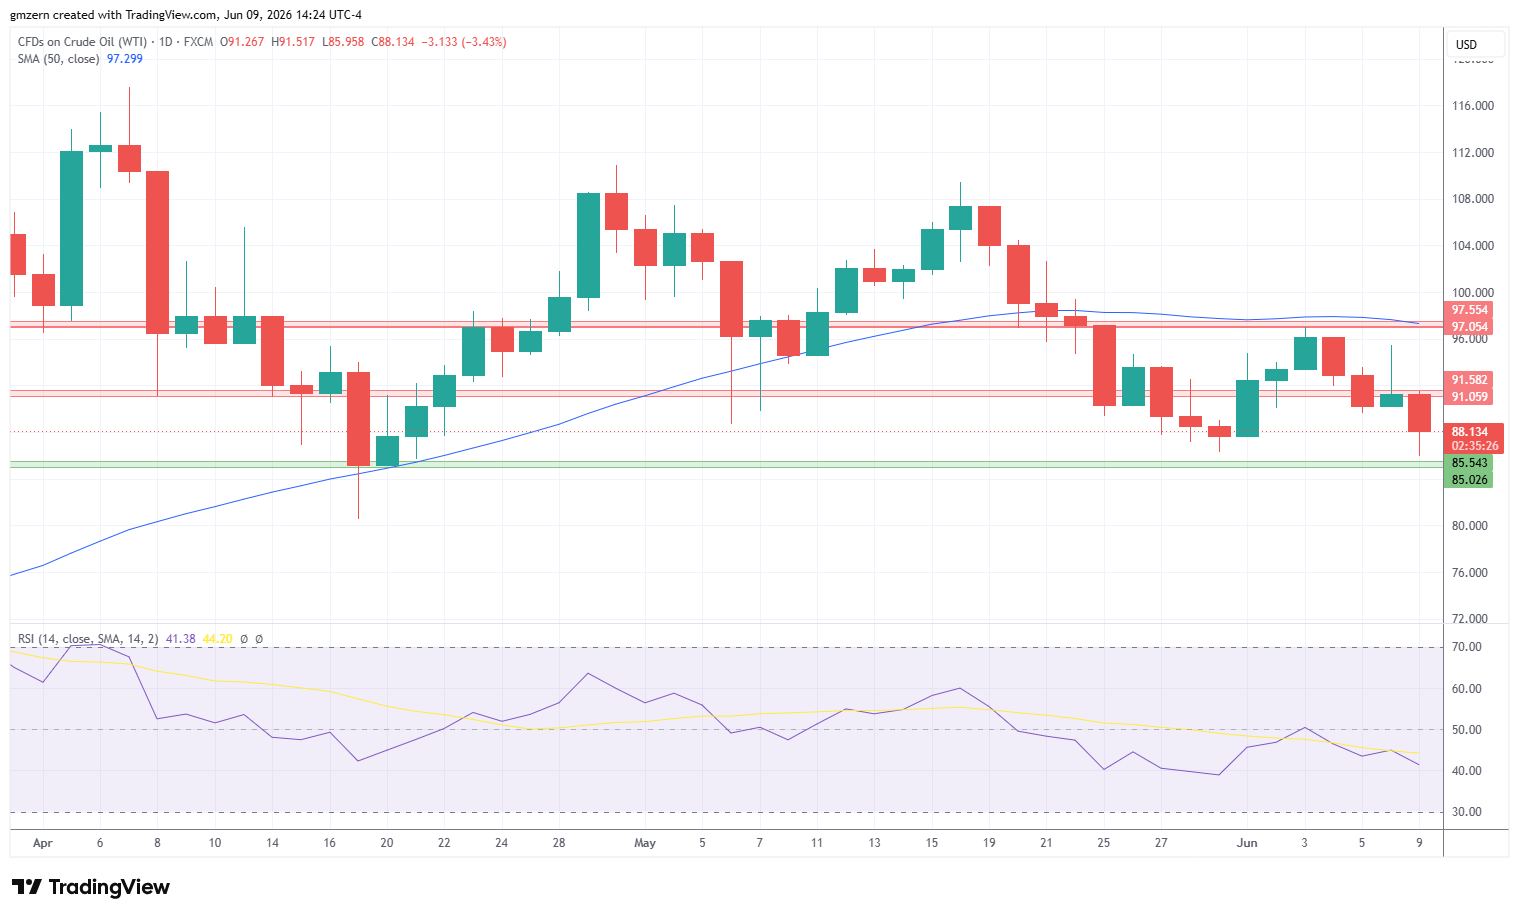This screenshot has height=917, width=1519.
Task: Click the 116.000 price axis label
Action: point(1472,106)
